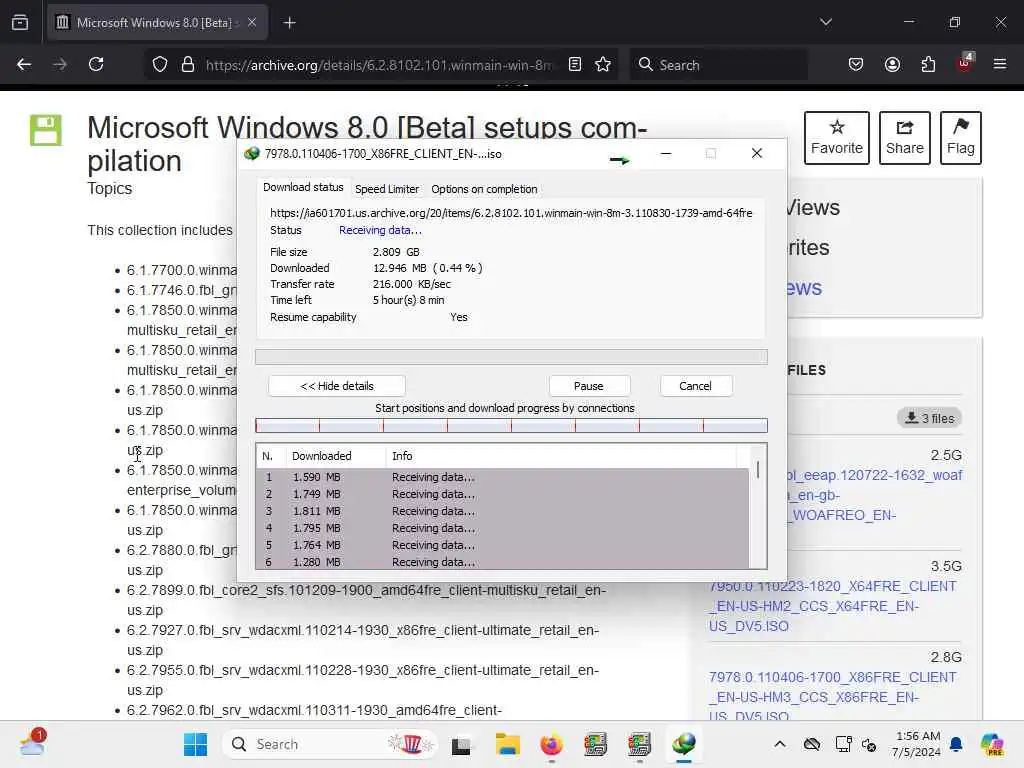This screenshot has height=768, width=1024.
Task: Open the 7978.0.110406-1700 X86FRE ISO link
Action: click(833, 696)
